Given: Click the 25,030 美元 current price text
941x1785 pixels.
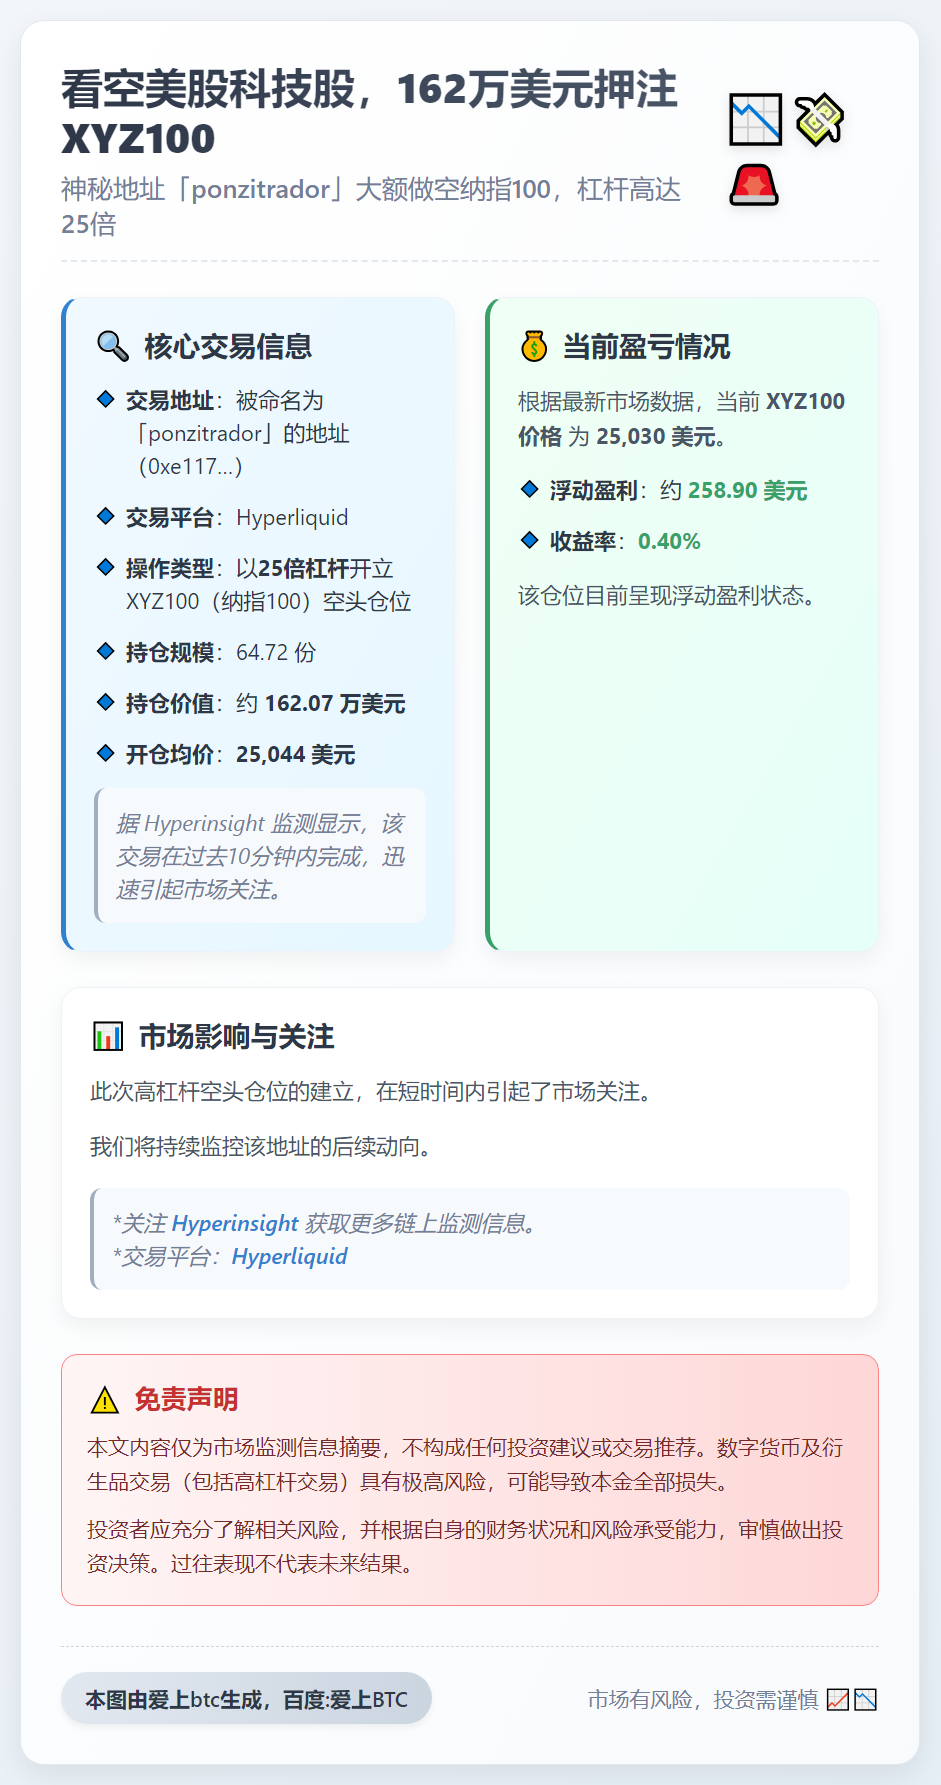Looking at the screenshot, I should pos(656,436).
